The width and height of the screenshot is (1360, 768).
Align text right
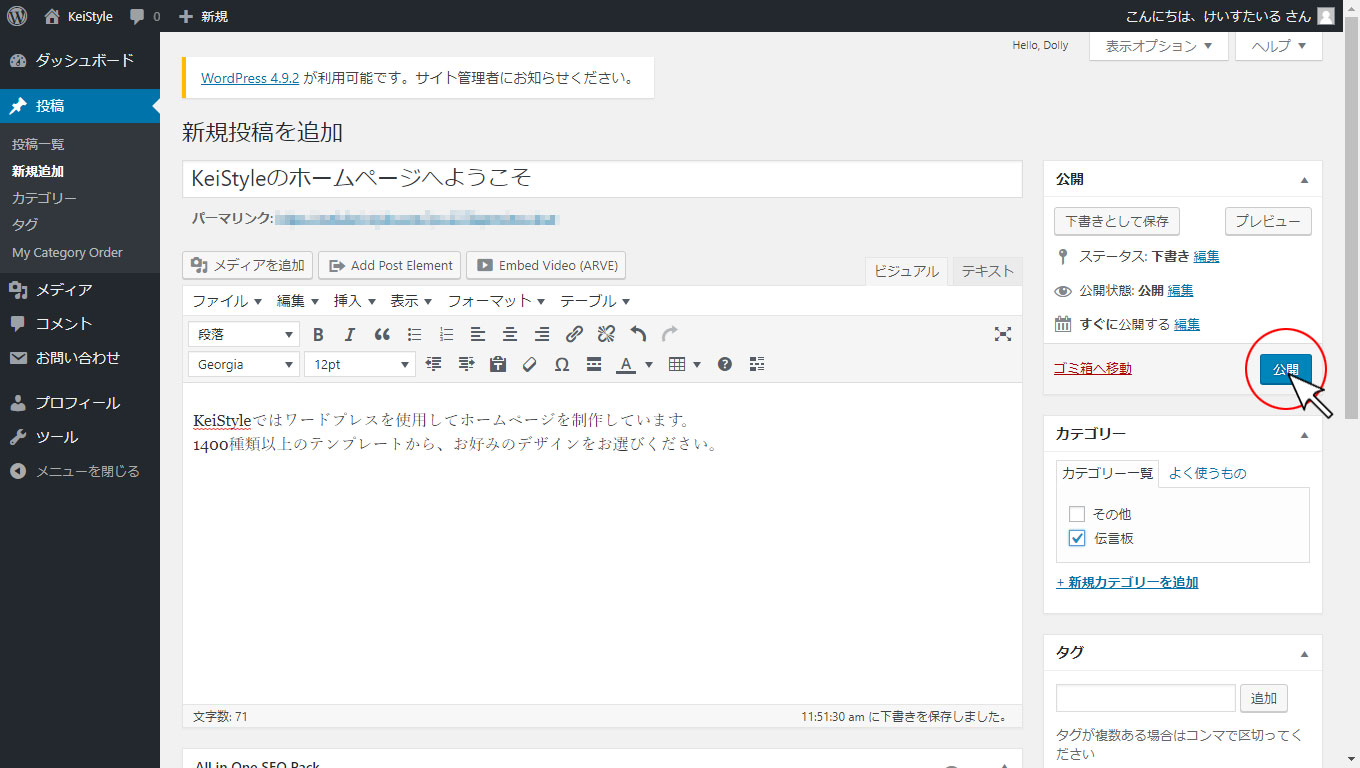tap(542, 334)
